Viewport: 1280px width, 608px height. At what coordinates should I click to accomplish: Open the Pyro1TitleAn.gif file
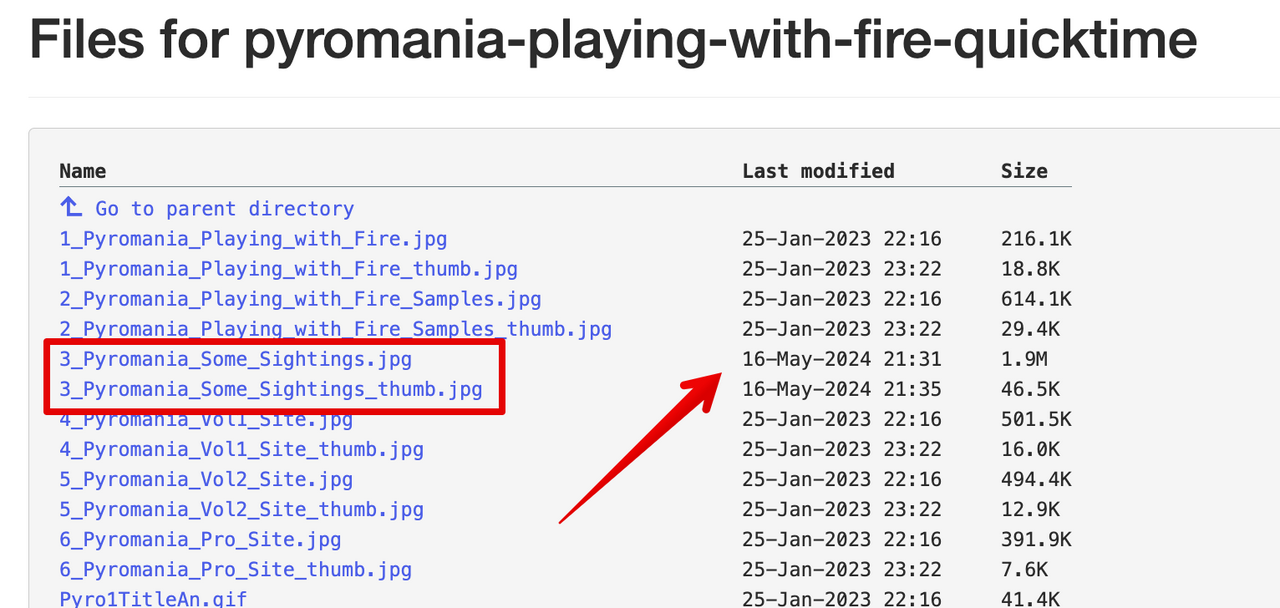point(153,599)
